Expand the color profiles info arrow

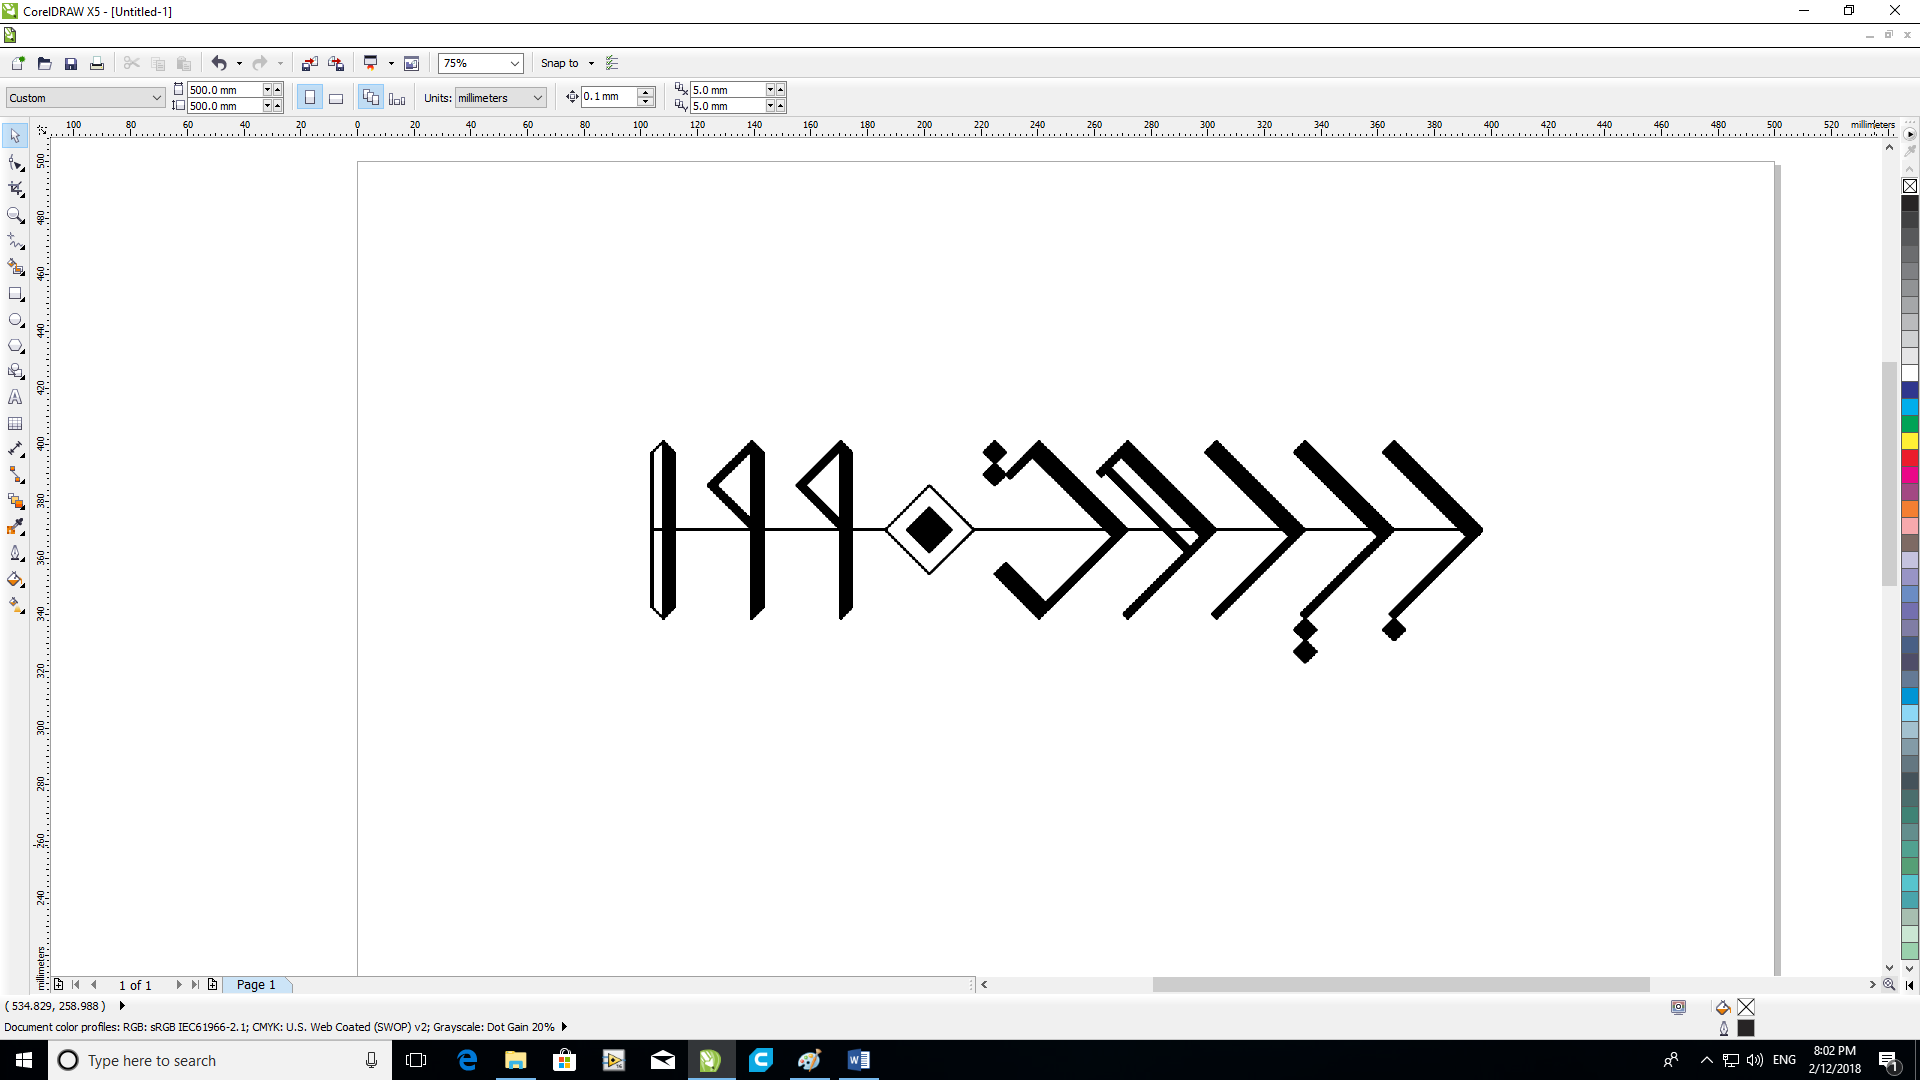(x=564, y=1026)
